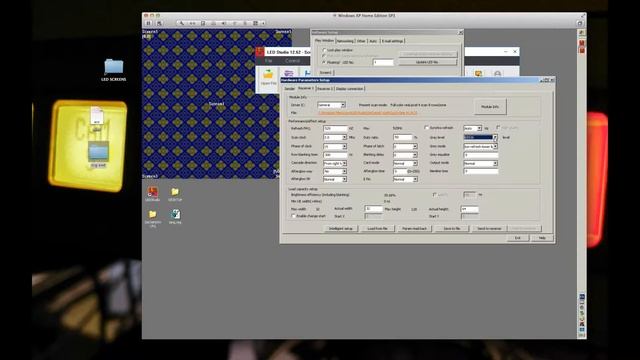Image resolution: width=640 pixels, height=360 pixels.
Task: Click Load from file button
Action: coord(377,229)
